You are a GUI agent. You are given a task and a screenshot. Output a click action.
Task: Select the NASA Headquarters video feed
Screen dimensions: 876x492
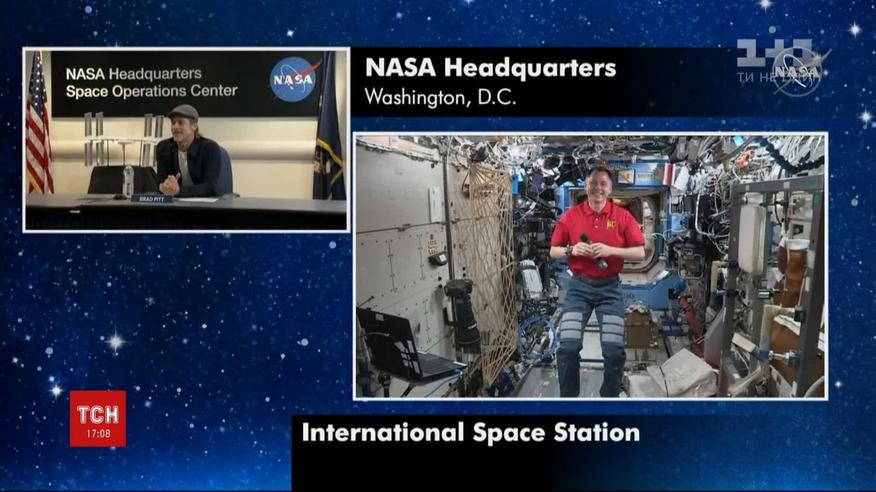pyautogui.click(x=186, y=140)
